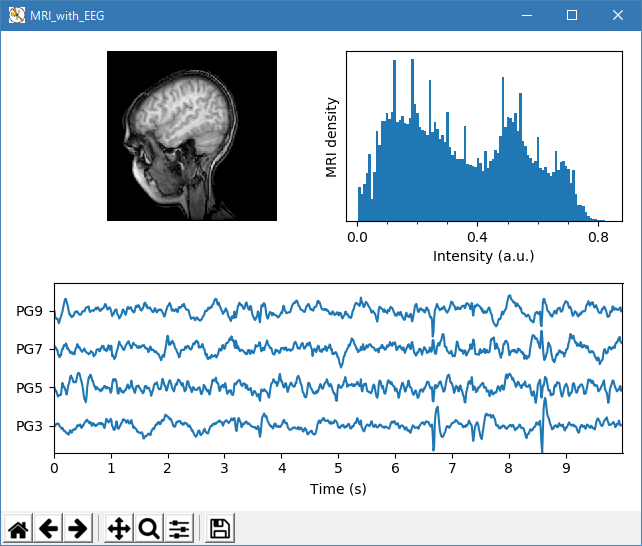The image size is (642, 546).
Task: Open the Configure subplots dialog
Action: coord(179,528)
